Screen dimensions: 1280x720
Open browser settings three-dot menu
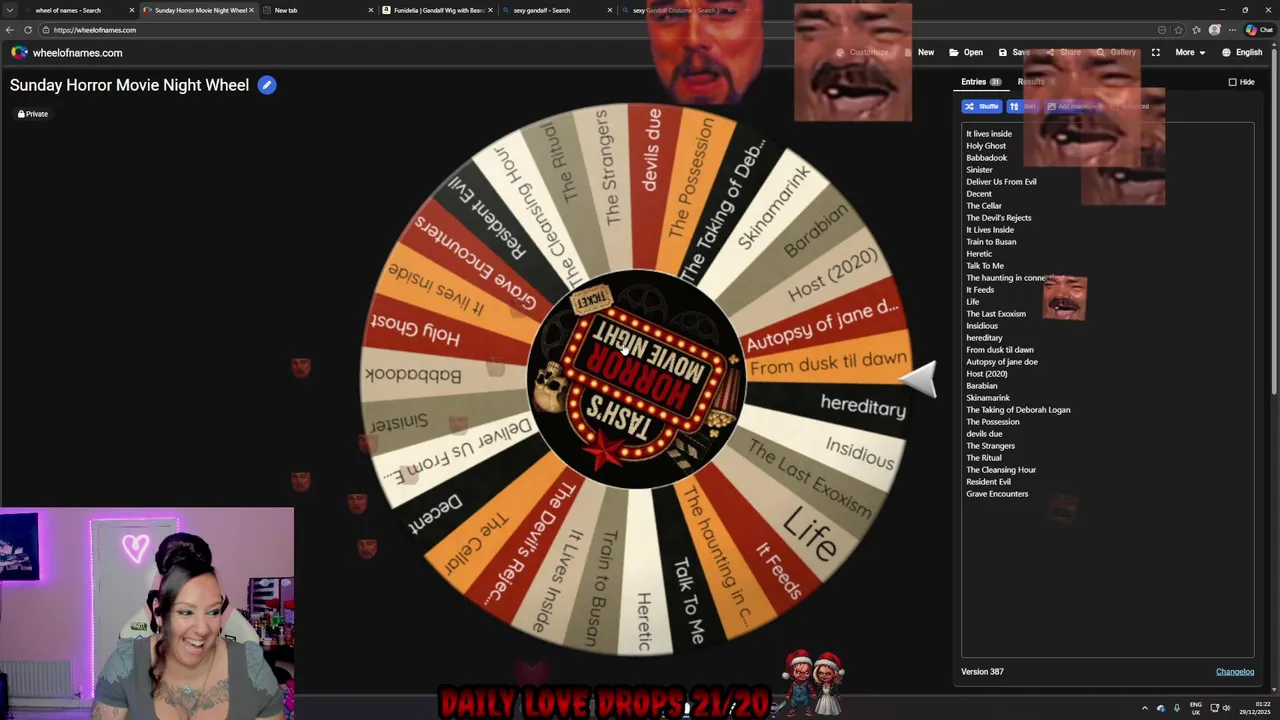pyautogui.click(x=1232, y=30)
